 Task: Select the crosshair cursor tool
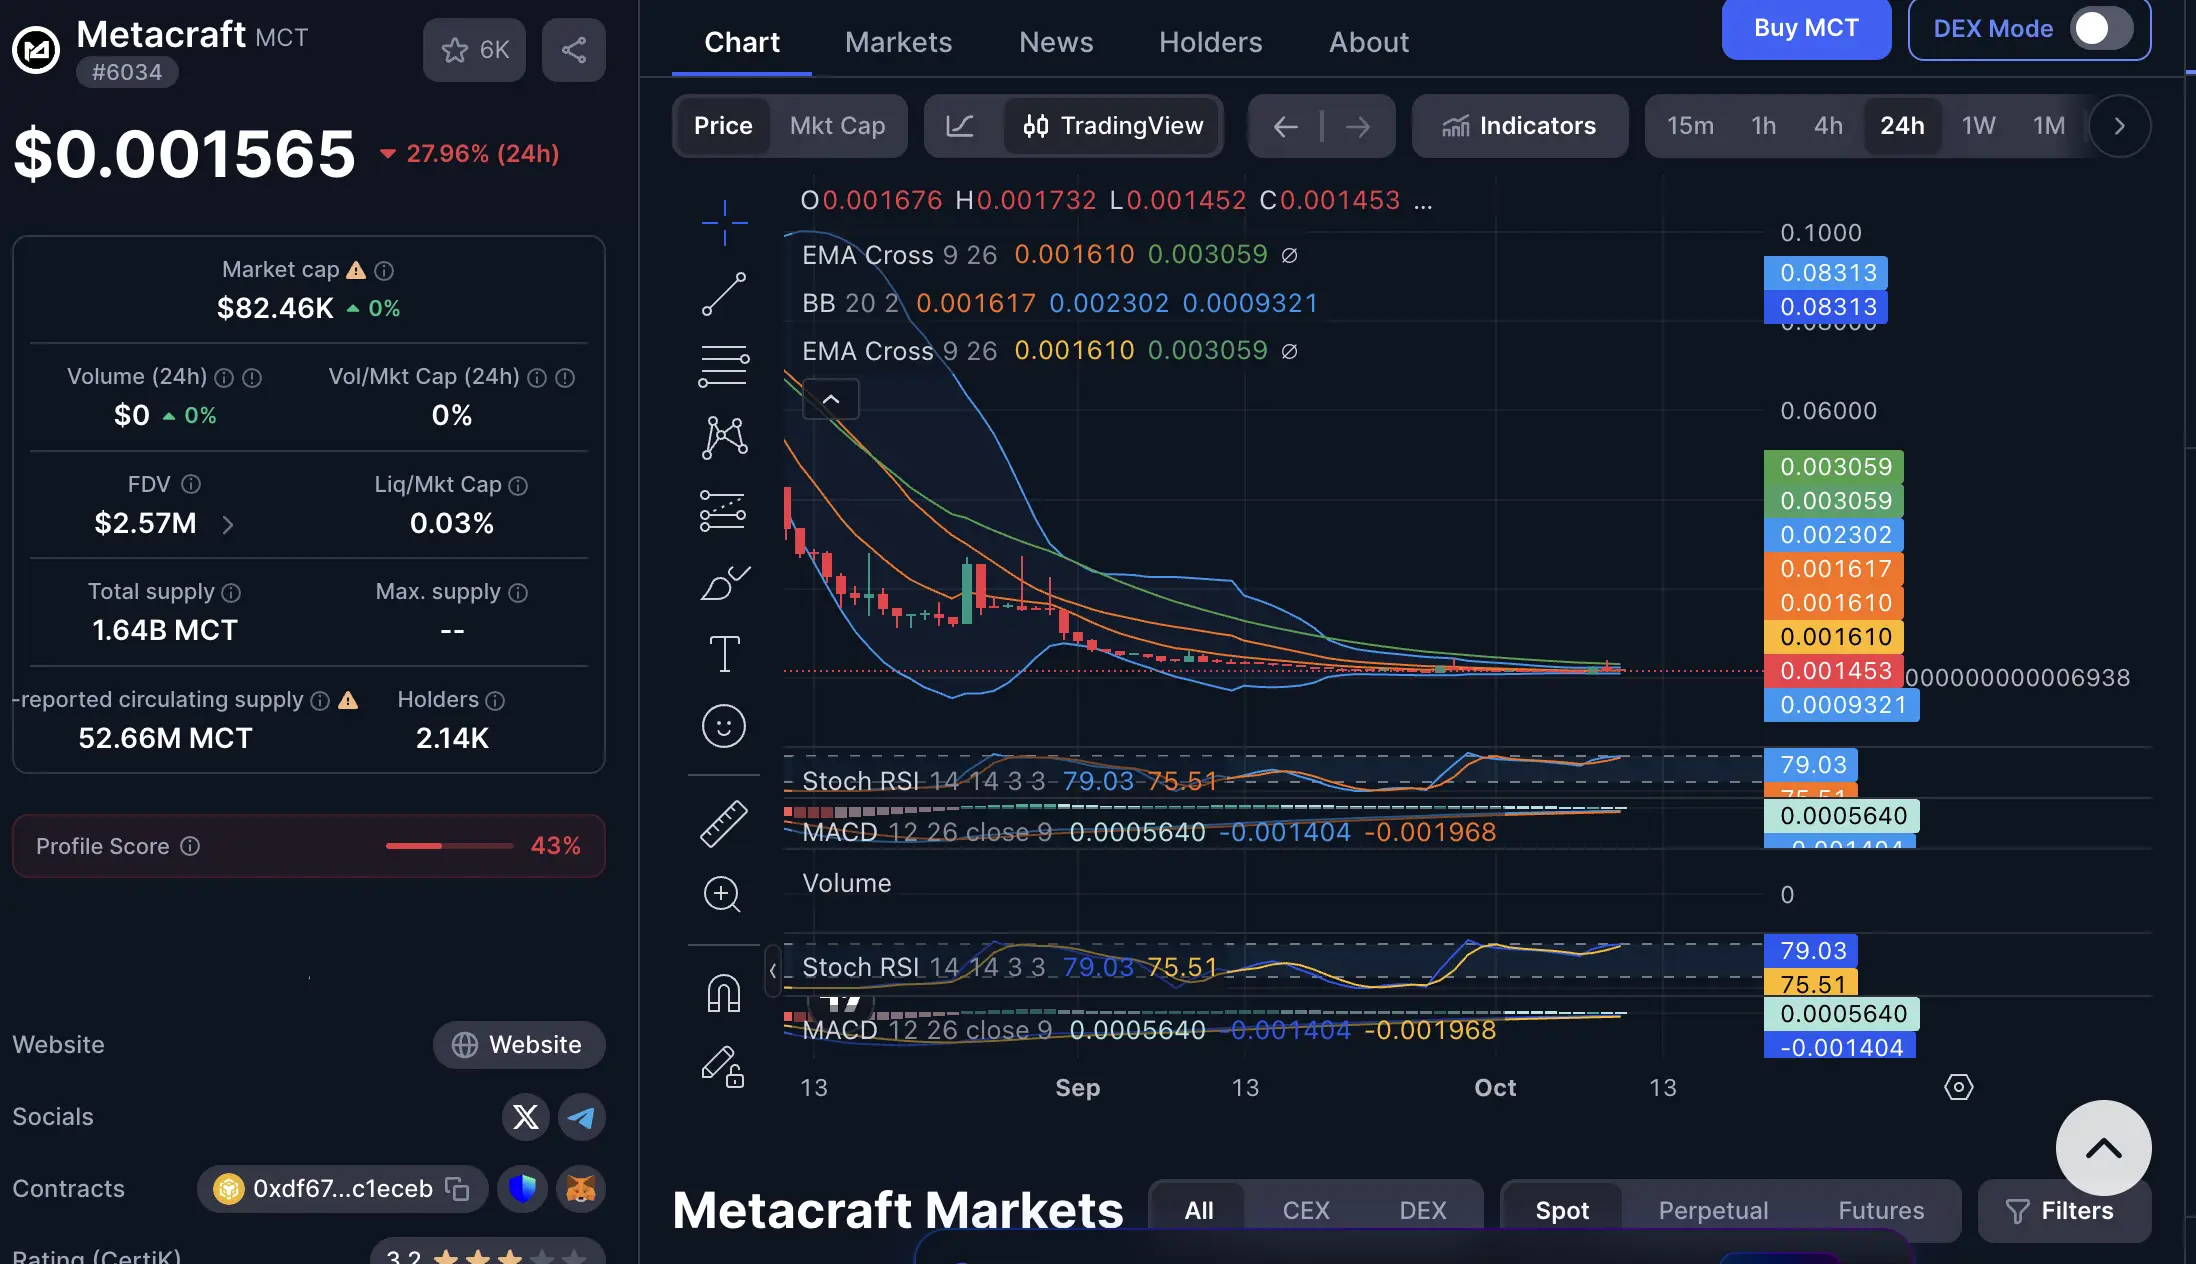pos(724,222)
